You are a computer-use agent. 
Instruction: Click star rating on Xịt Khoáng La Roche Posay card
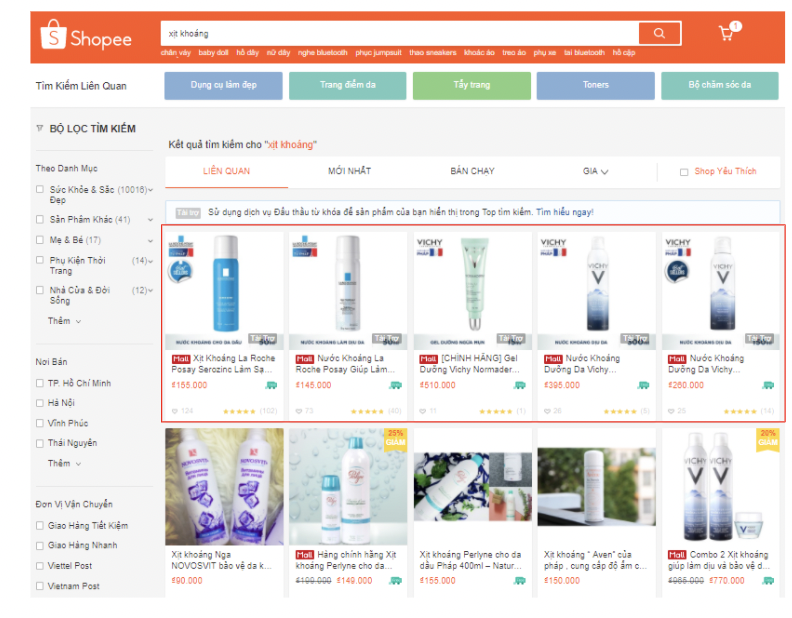pyautogui.click(x=239, y=411)
